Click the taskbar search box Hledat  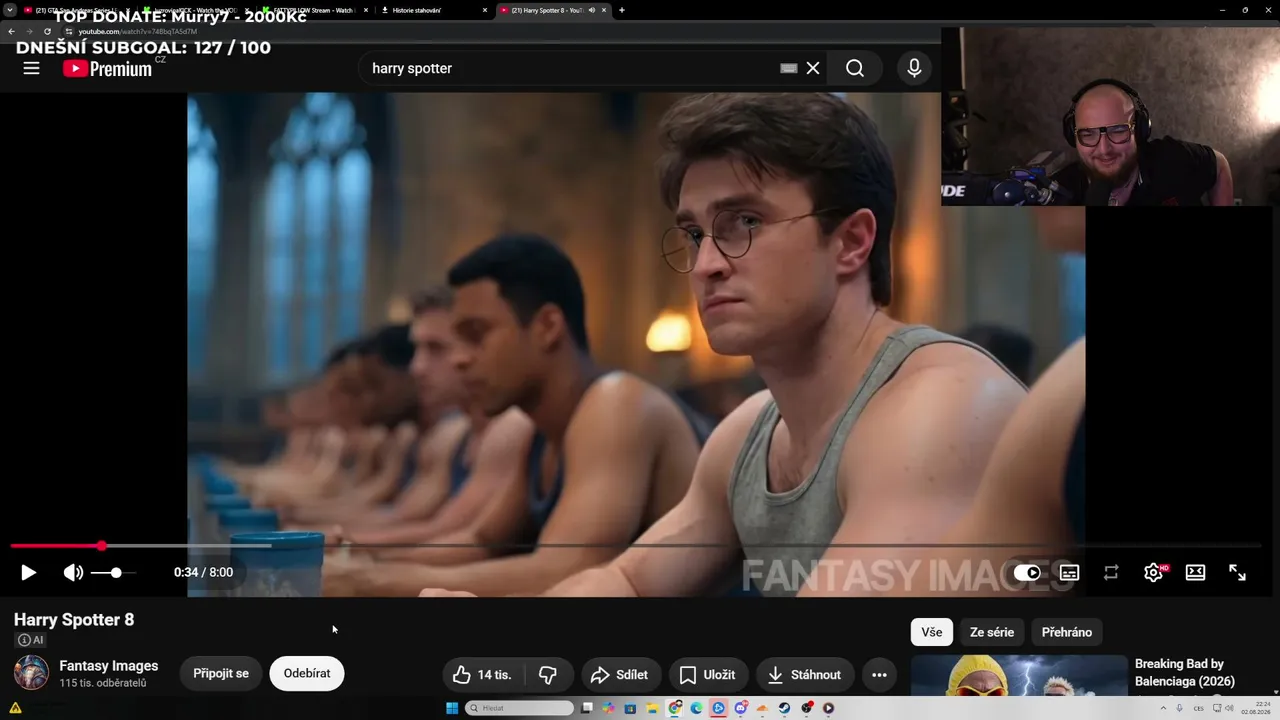[521, 708]
